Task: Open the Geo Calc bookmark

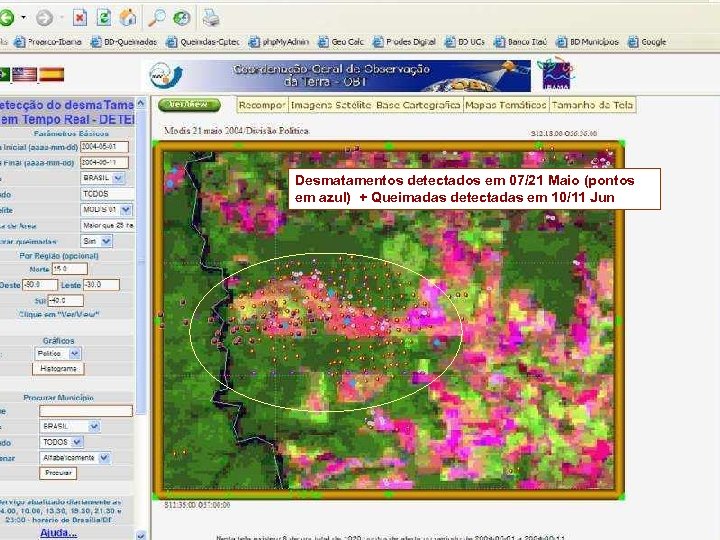Action: tap(341, 42)
